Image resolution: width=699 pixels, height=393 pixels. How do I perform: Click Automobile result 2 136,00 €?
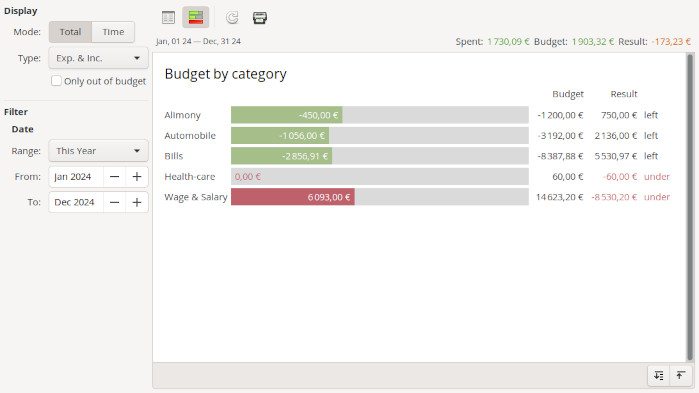point(616,135)
